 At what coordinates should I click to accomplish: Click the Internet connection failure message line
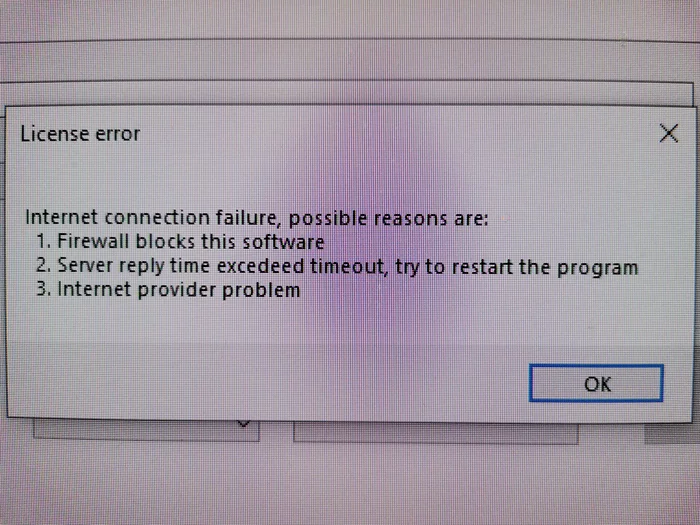257,218
